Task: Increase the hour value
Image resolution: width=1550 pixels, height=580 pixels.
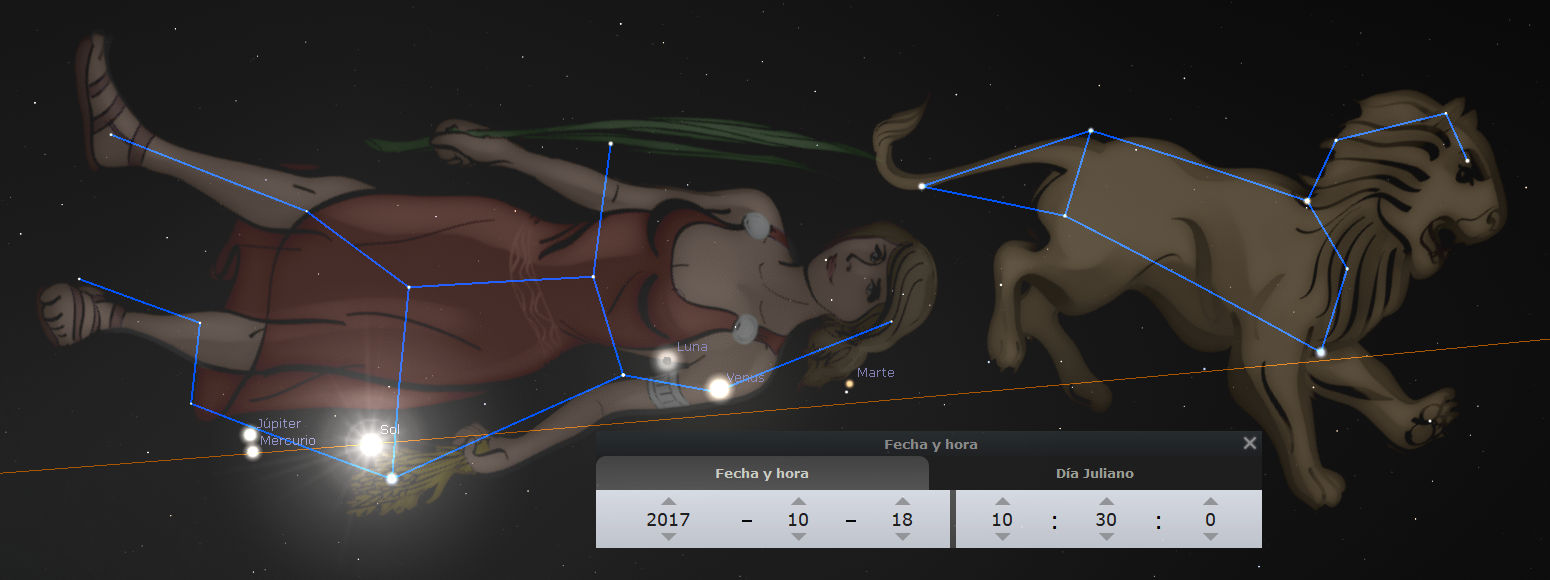Action: (x=1002, y=501)
